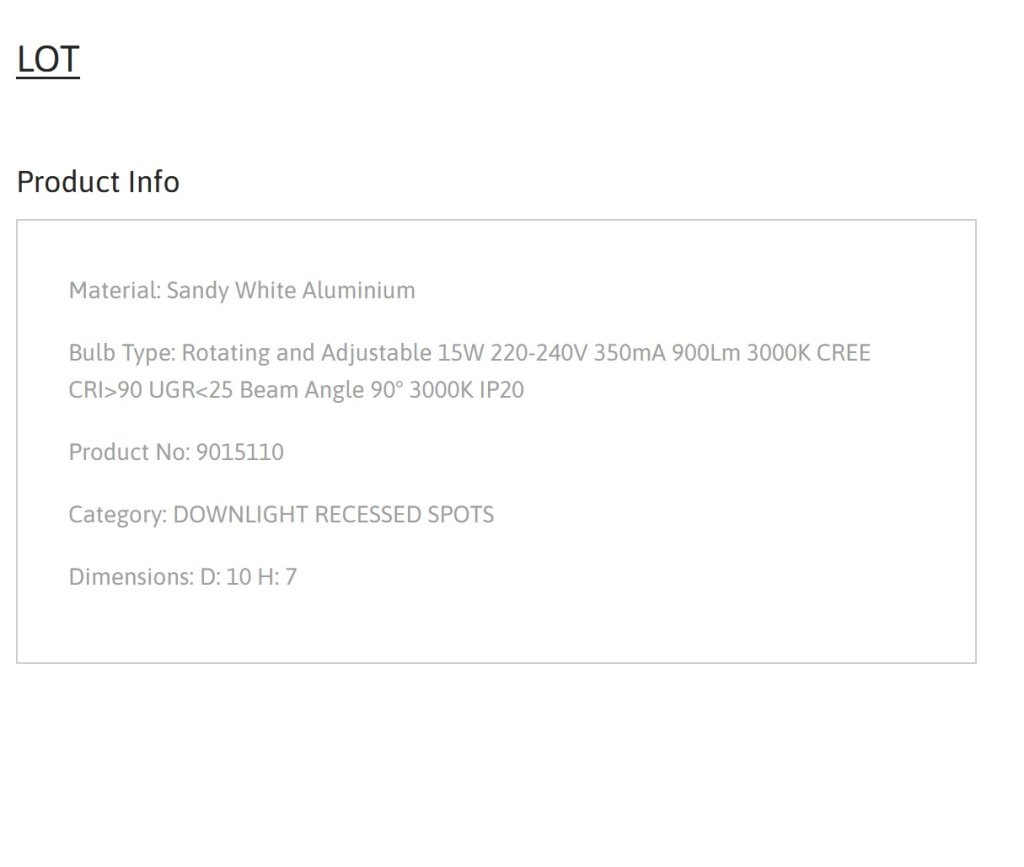The width and height of the screenshot is (1024, 867).
Task: Open the underlined LOT title link
Action: click(x=48, y=60)
